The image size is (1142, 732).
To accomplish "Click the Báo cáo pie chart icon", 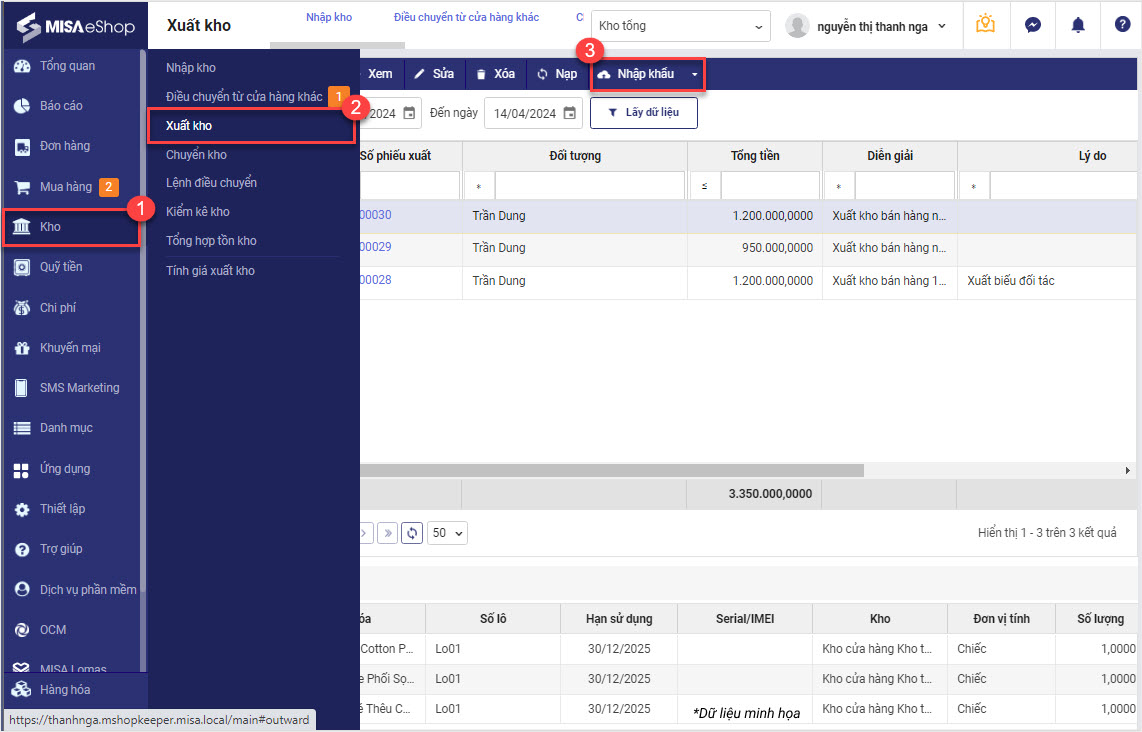I will pyautogui.click(x=21, y=106).
